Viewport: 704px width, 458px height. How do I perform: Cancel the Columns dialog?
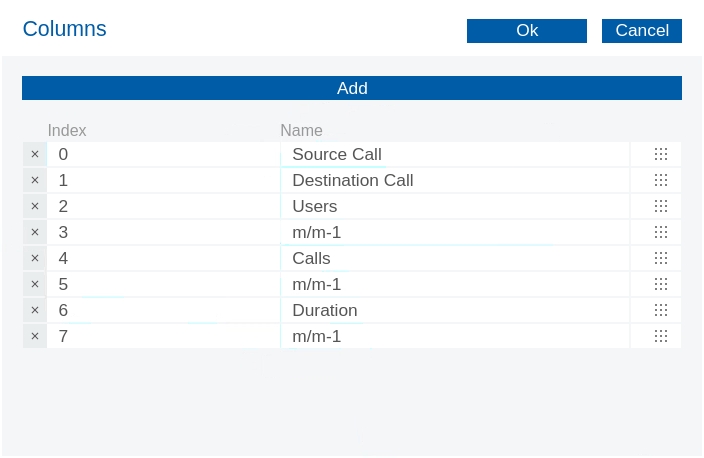coord(641,31)
